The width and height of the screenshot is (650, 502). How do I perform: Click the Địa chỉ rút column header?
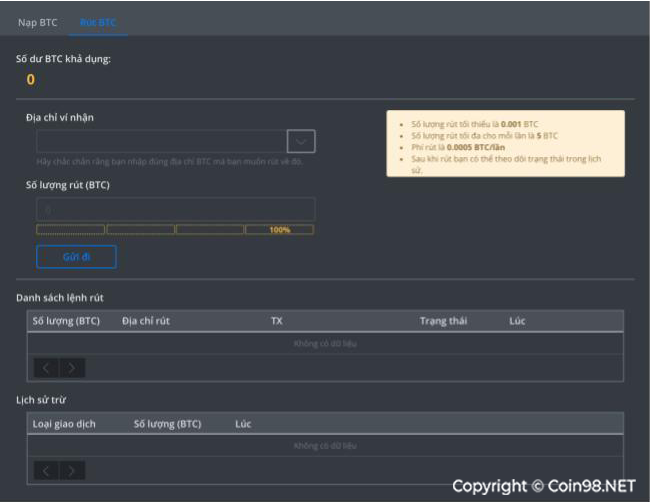[146, 321]
